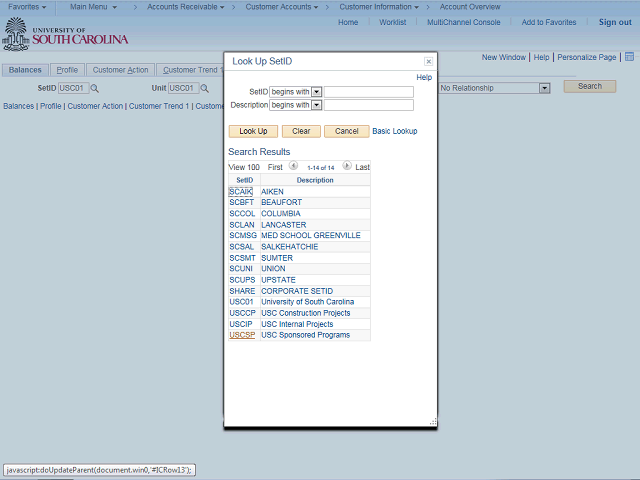640x480 pixels.
Task: Switch to the Profile tab
Action: [x=67, y=70]
